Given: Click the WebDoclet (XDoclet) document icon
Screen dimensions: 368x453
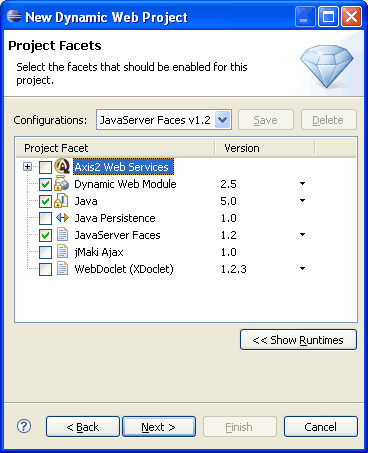Looking at the screenshot, I should click(x=62, y=269).
